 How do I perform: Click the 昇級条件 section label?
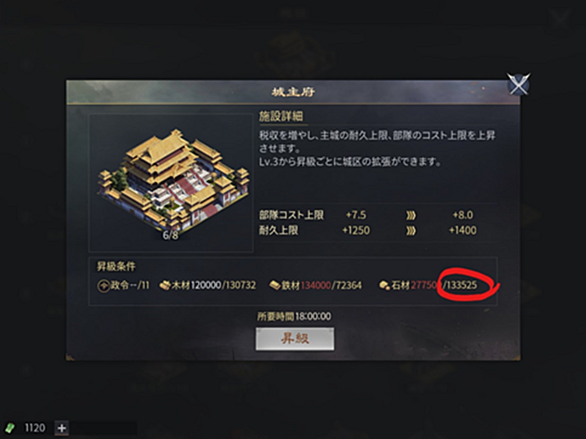(x=116, y=266)
